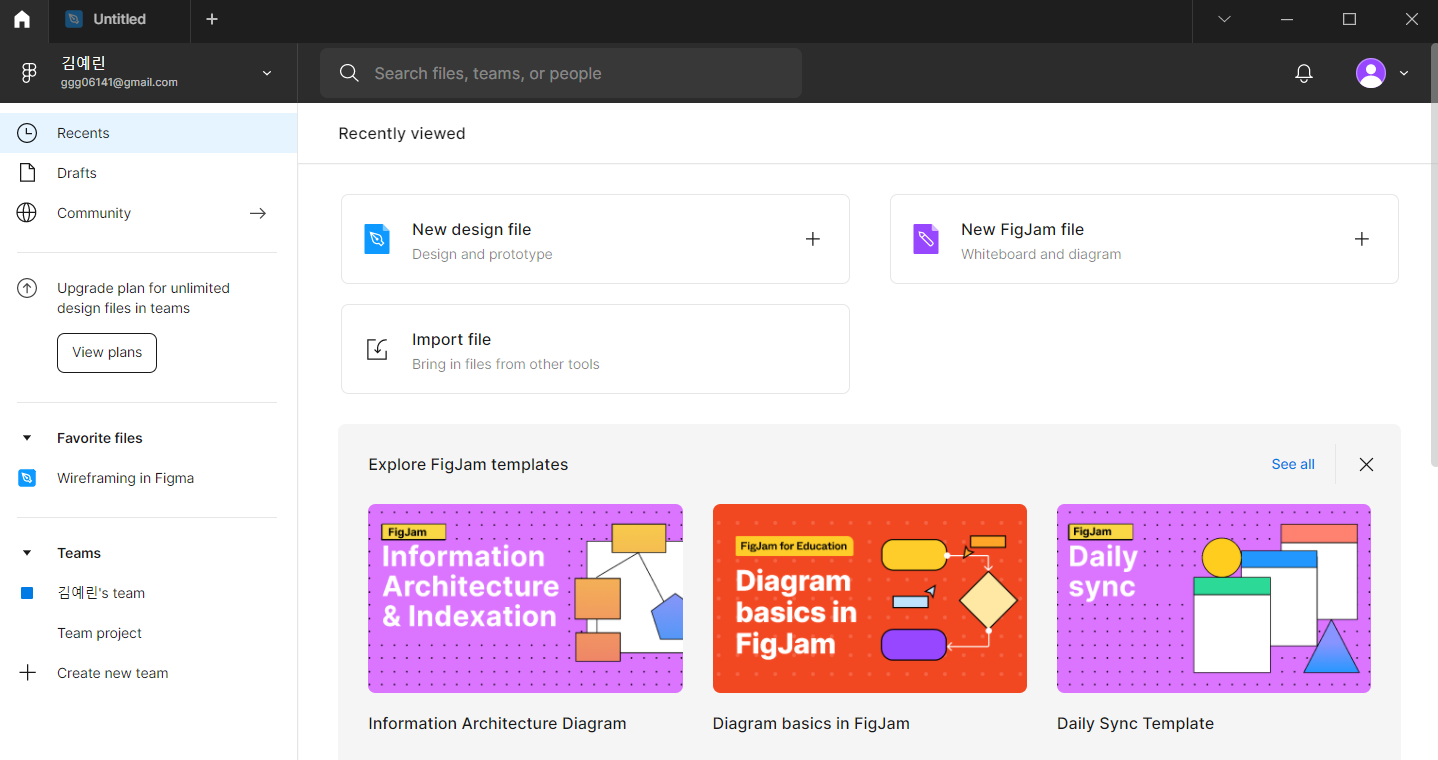Open Information Architecture Diagram thumbnail
The height and width of the screenshot is (760, 1438).
pyautogui.click(x=525, y=598)
